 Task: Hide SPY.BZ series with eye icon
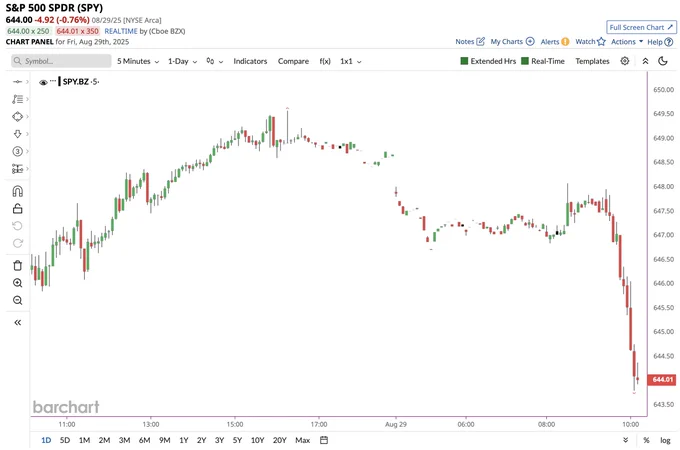click(x=43, y=82)
